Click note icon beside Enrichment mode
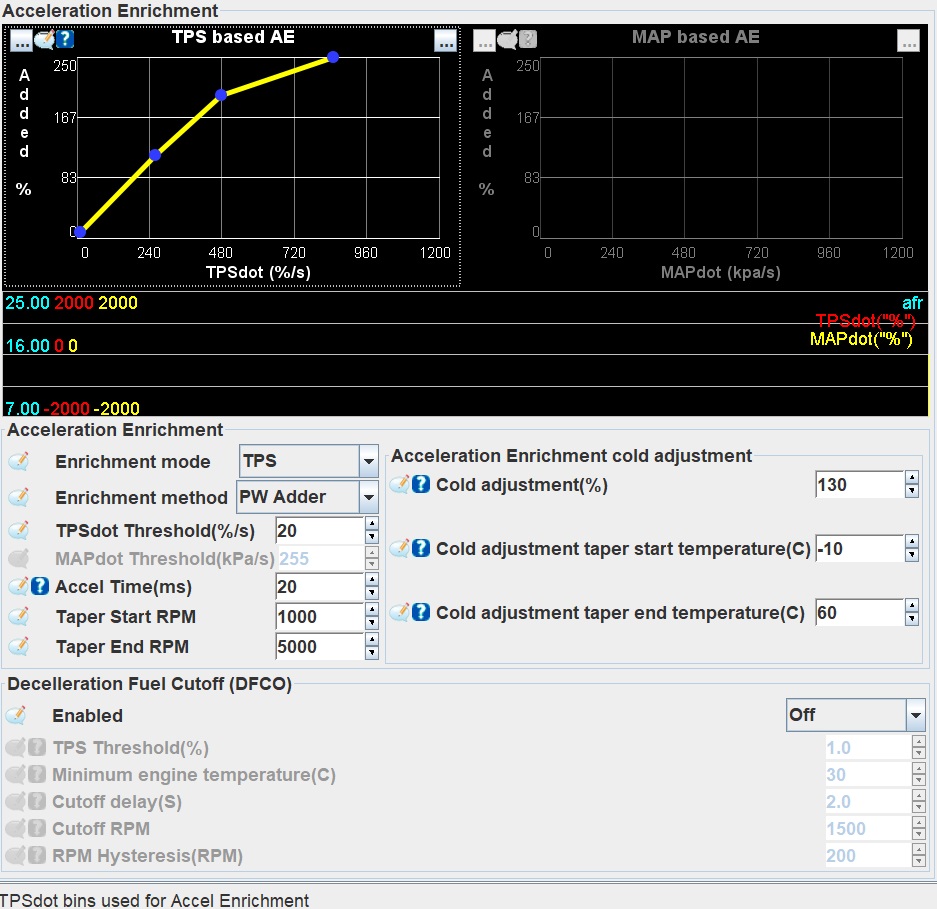 coord(19,461)
